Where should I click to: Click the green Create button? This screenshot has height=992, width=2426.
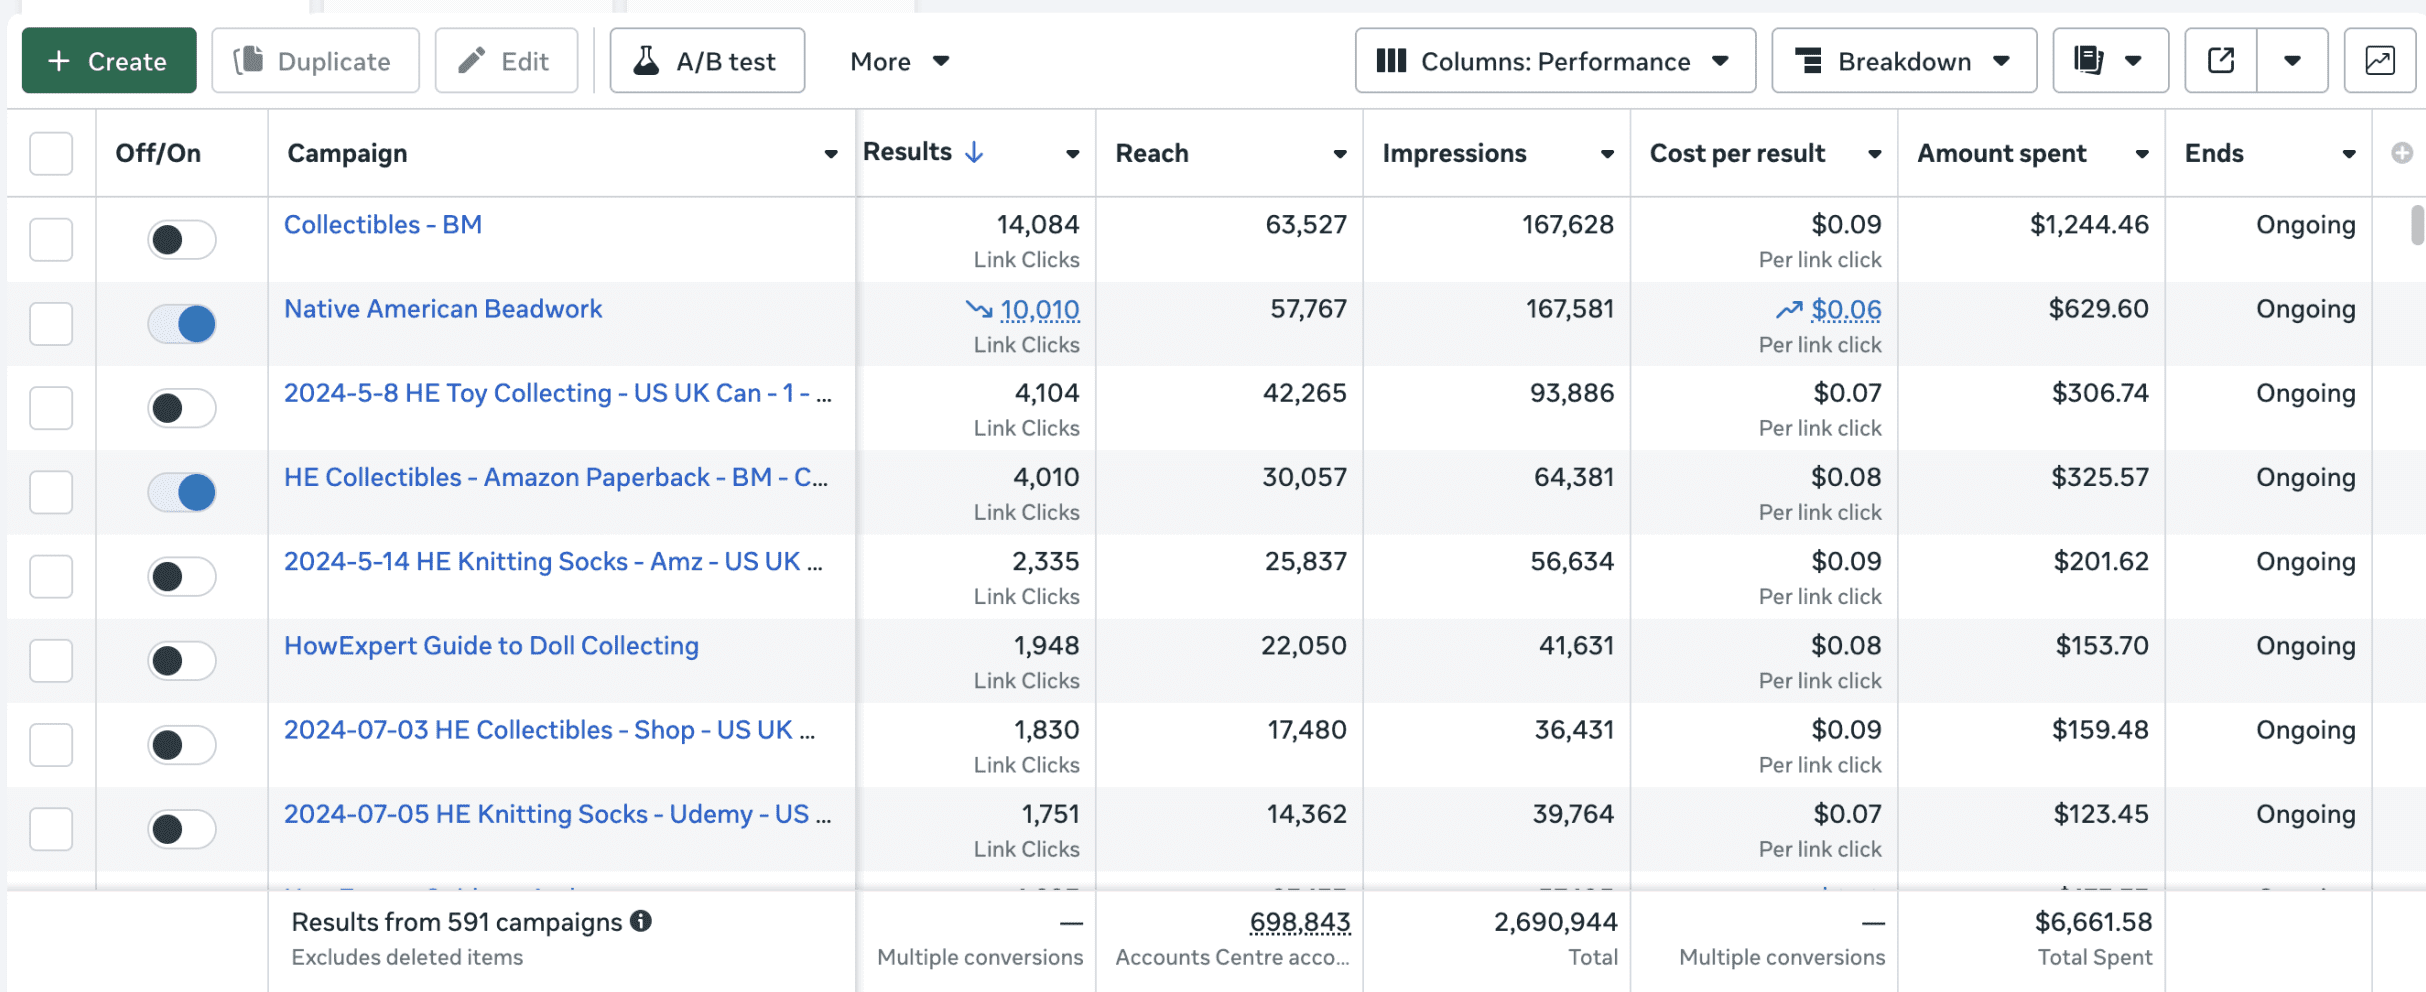tap(109, 61)
